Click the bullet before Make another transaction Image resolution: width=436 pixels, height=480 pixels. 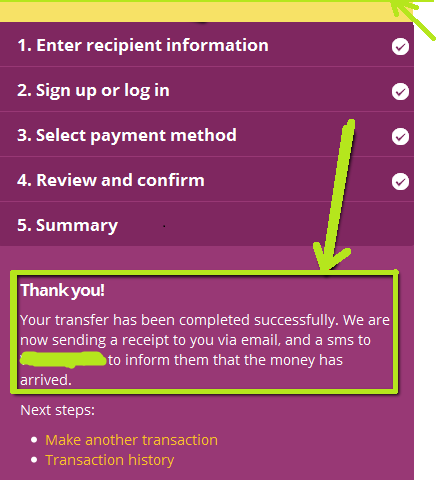click(x=34, y=440)
